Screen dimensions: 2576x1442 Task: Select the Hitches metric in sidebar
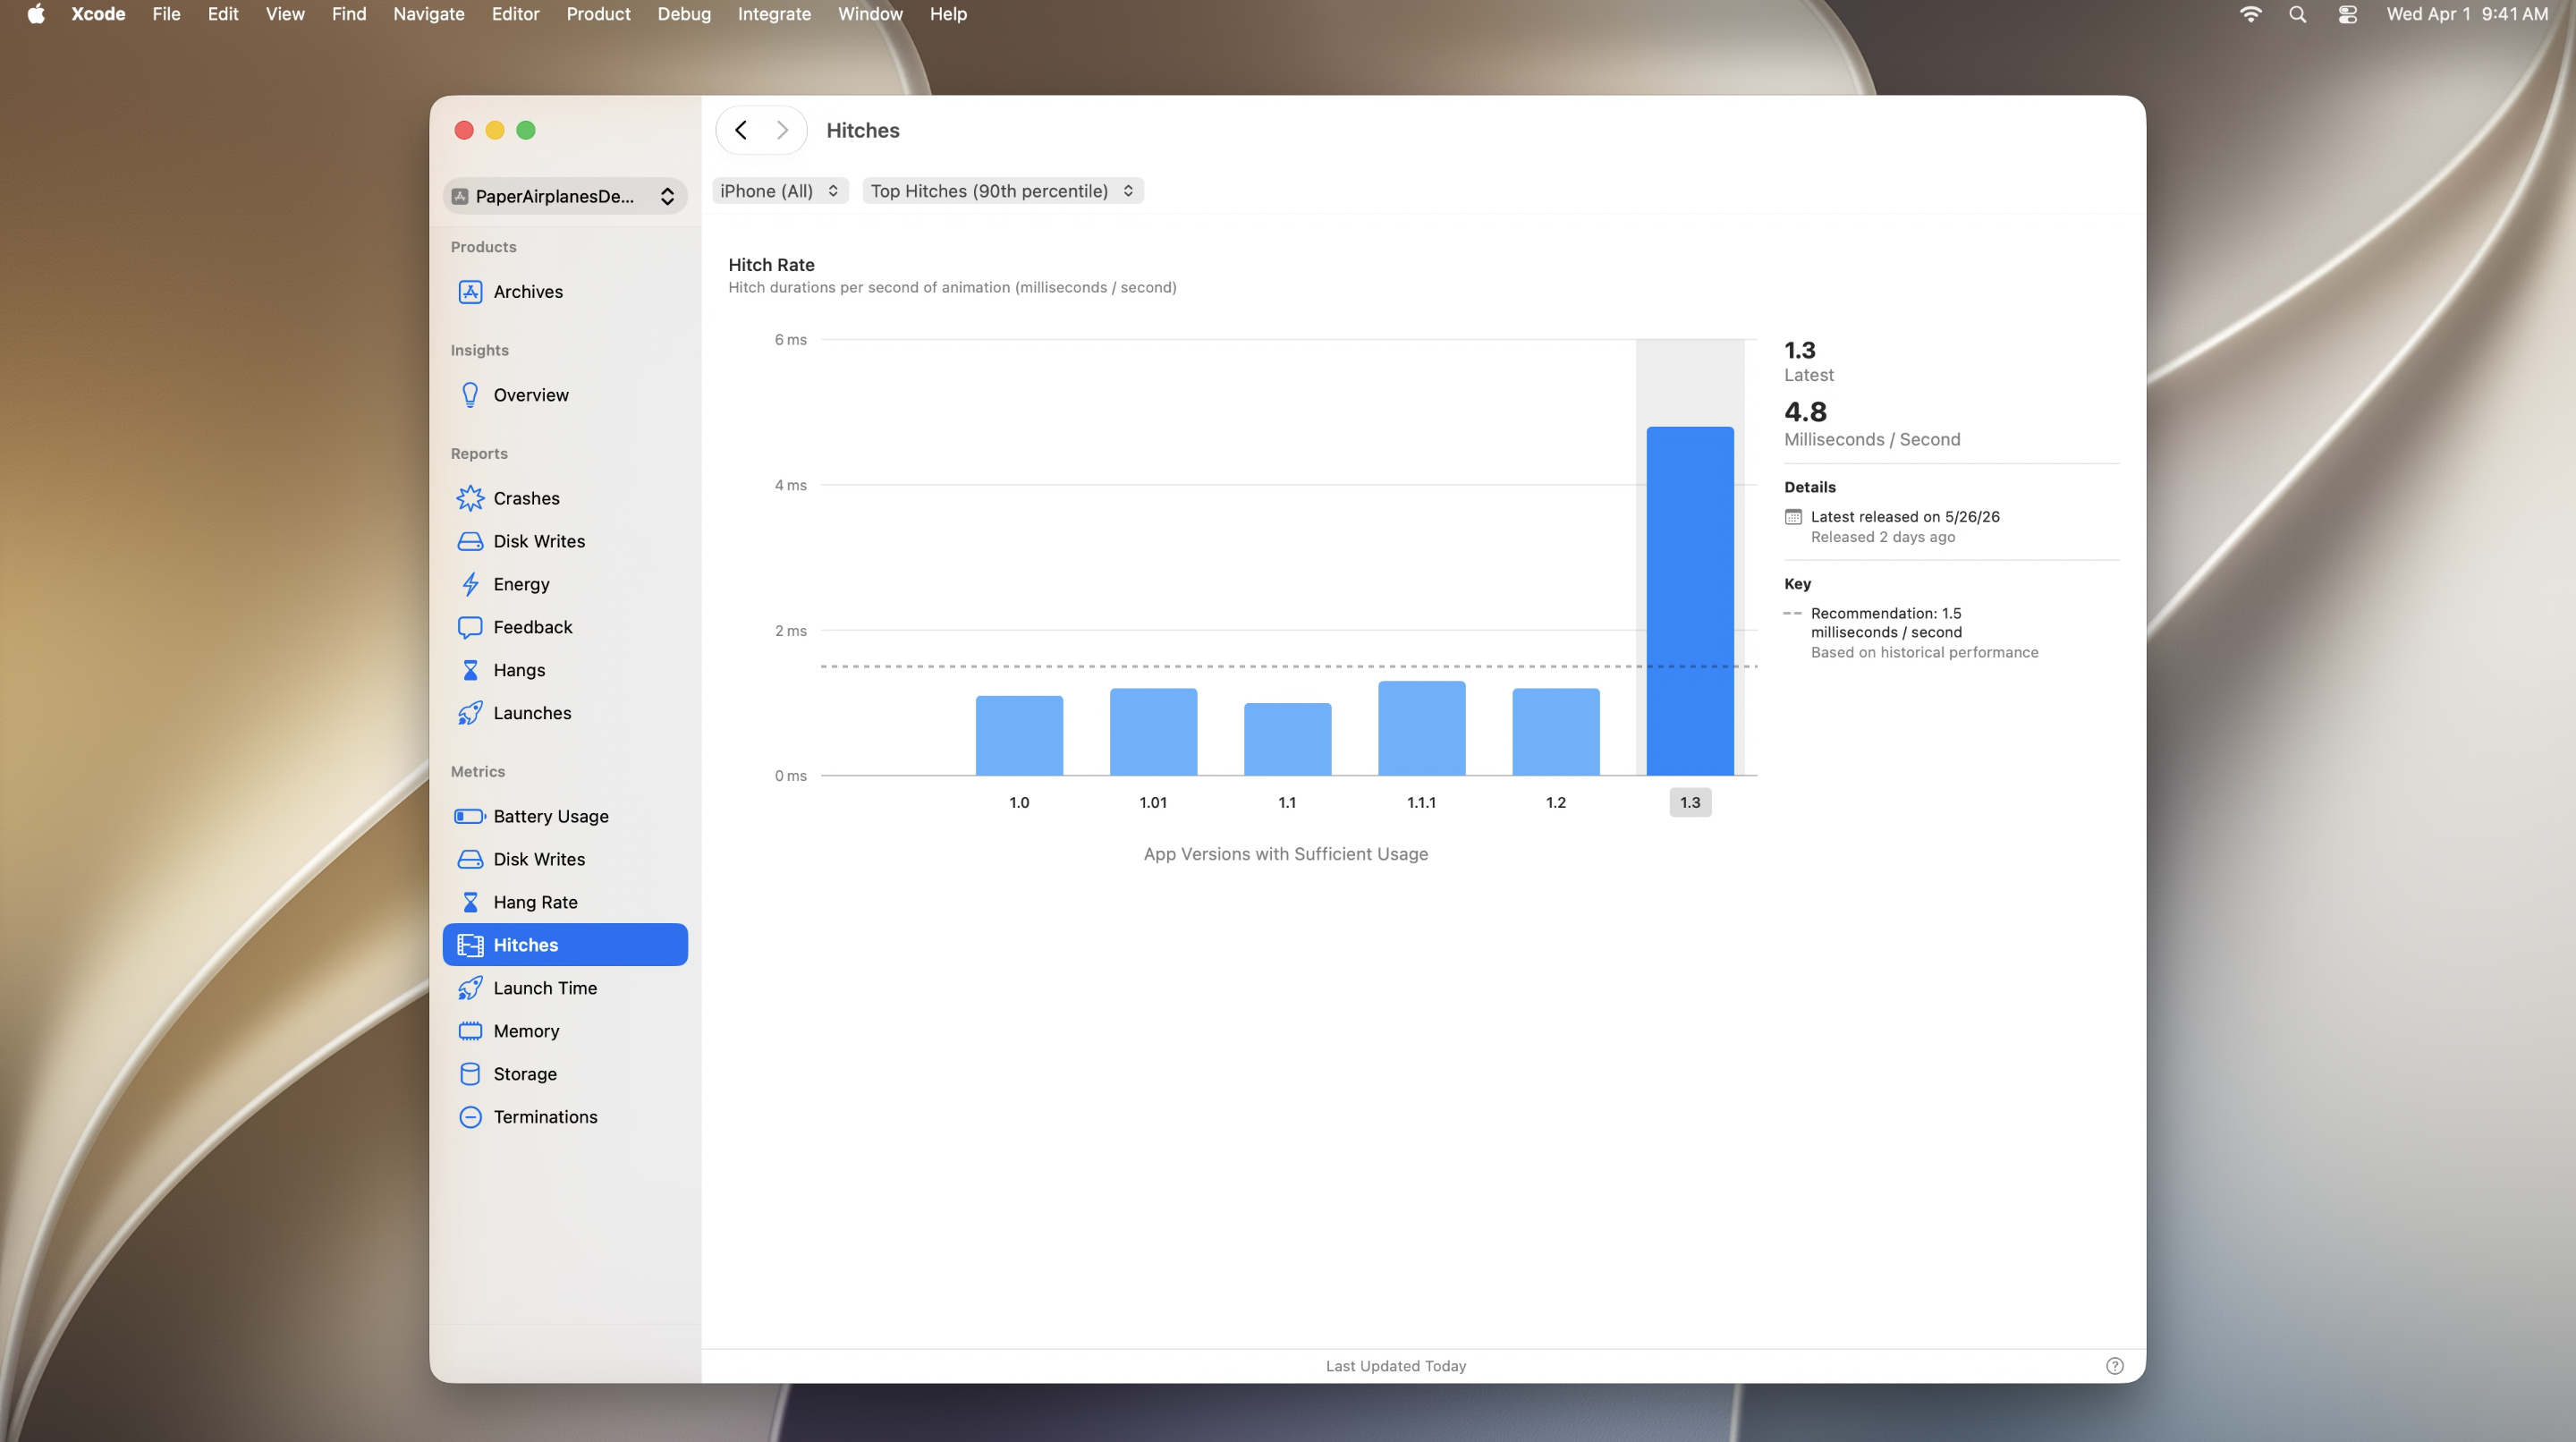click(x=565, y=944)
